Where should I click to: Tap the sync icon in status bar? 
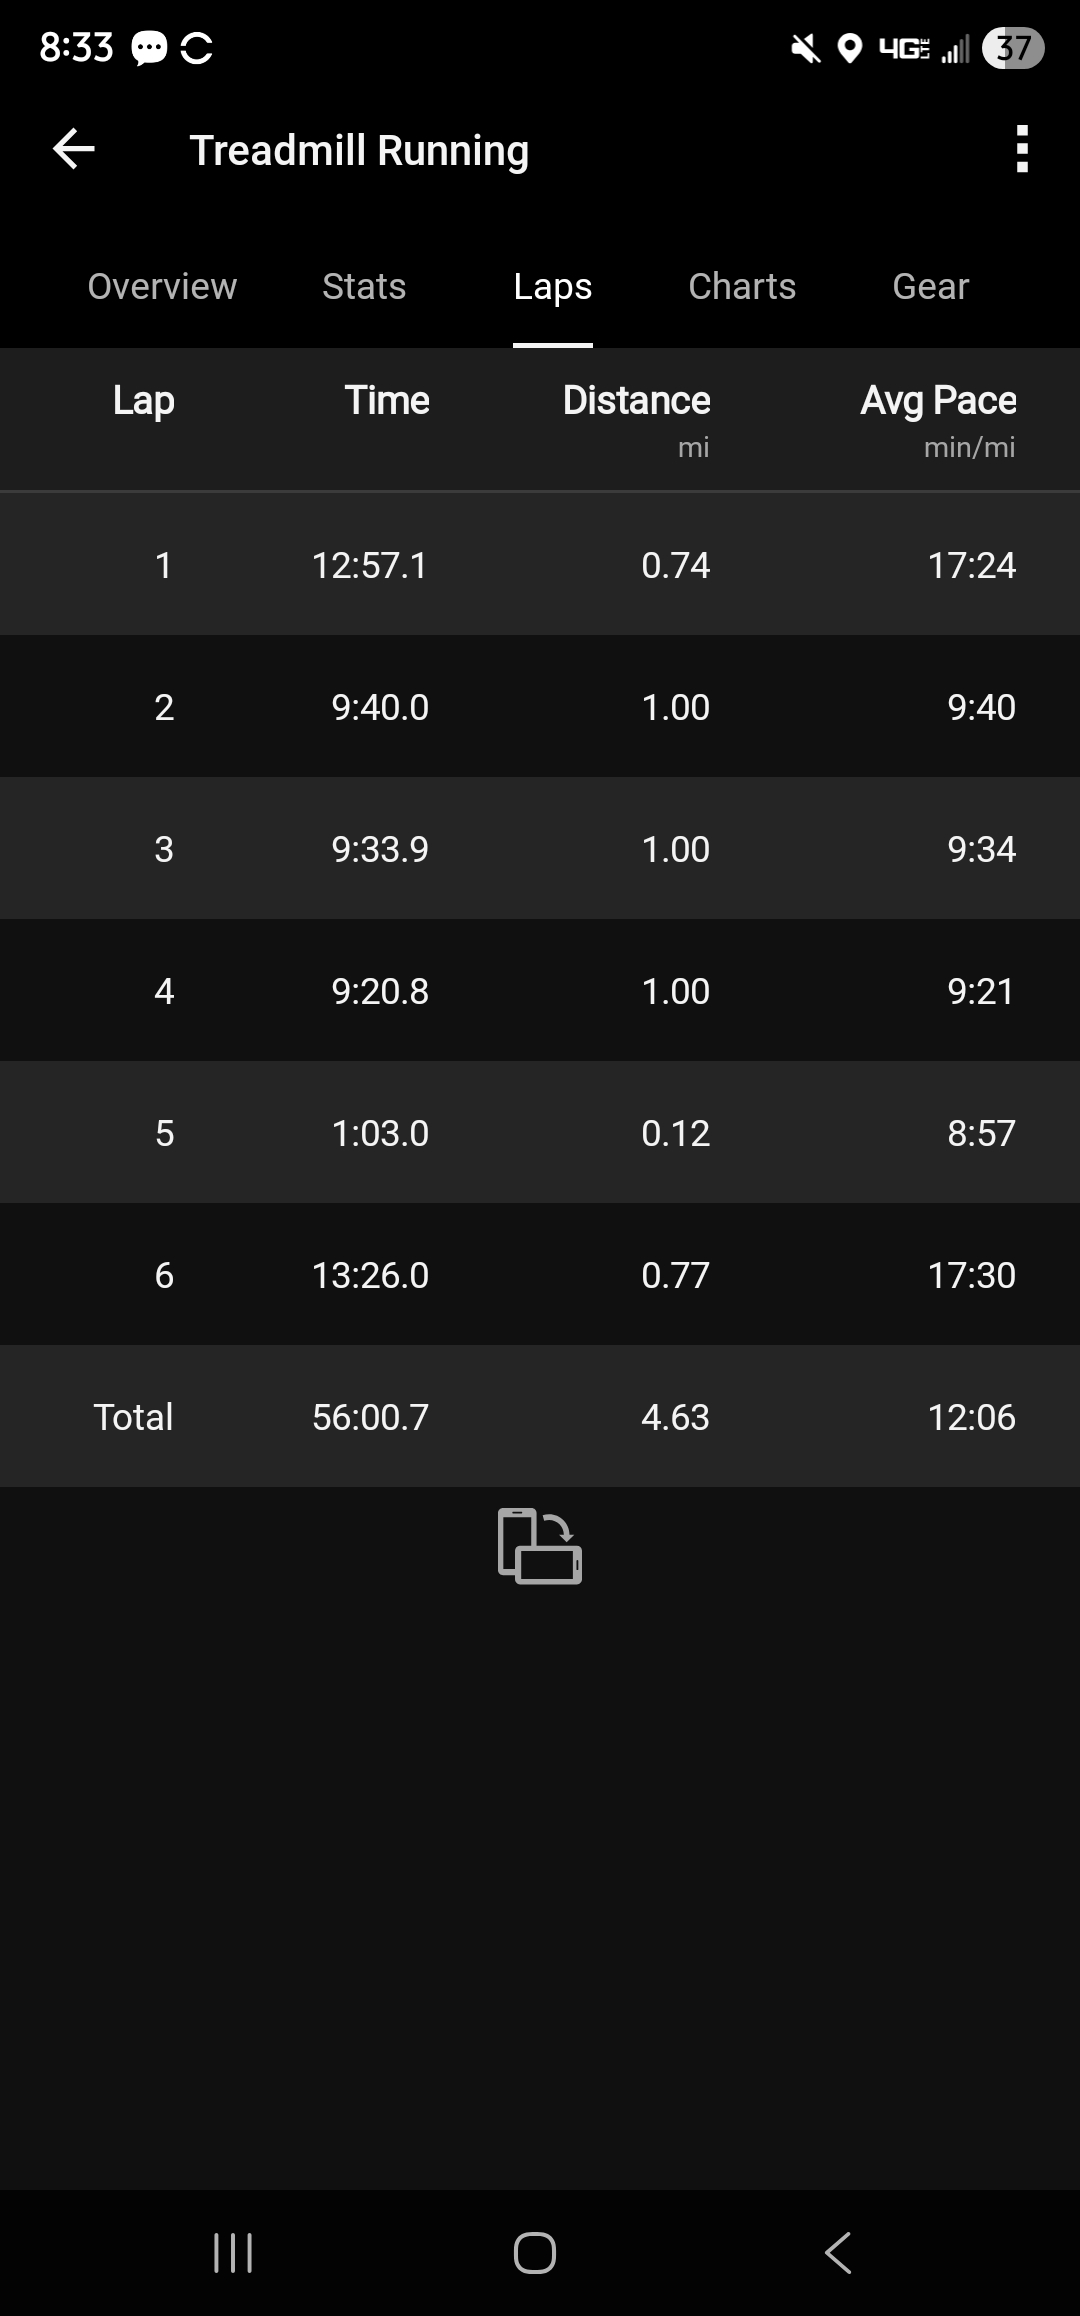197,48
